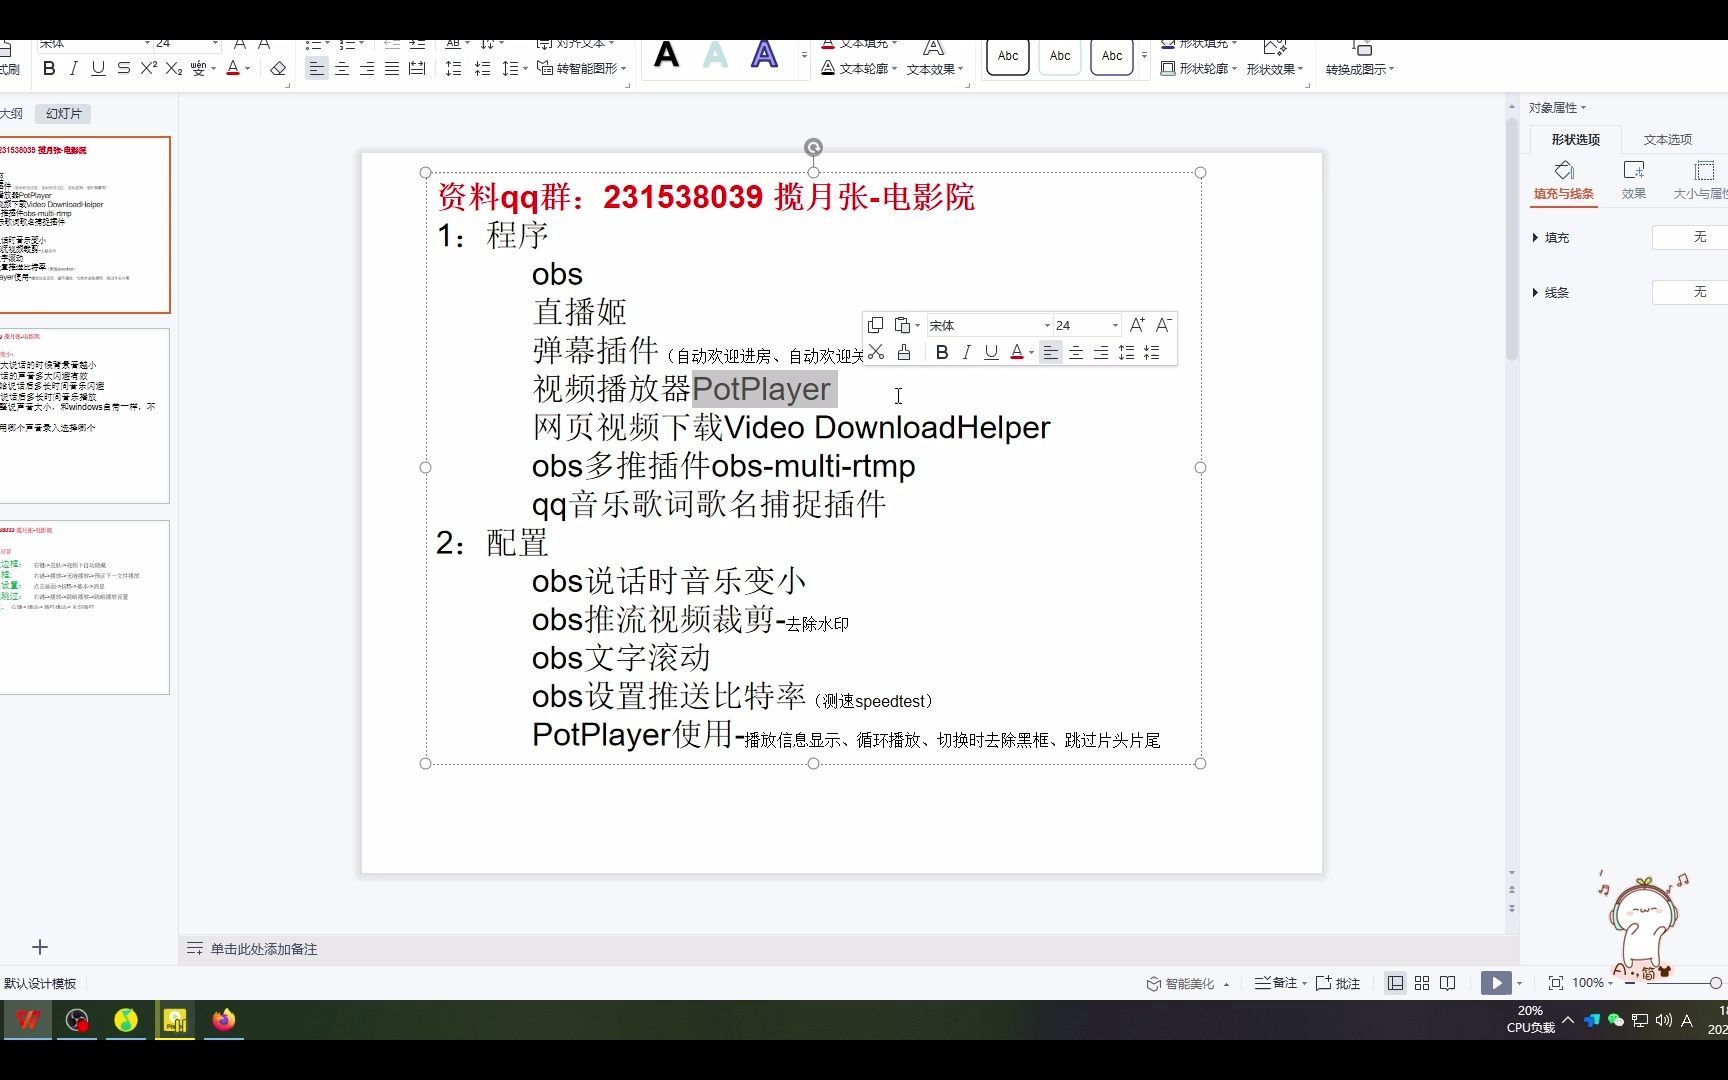The width and height of the screenshot is (1728, 1080).
Task: Click the 智能美化 button
Action: pos(1181,984)
